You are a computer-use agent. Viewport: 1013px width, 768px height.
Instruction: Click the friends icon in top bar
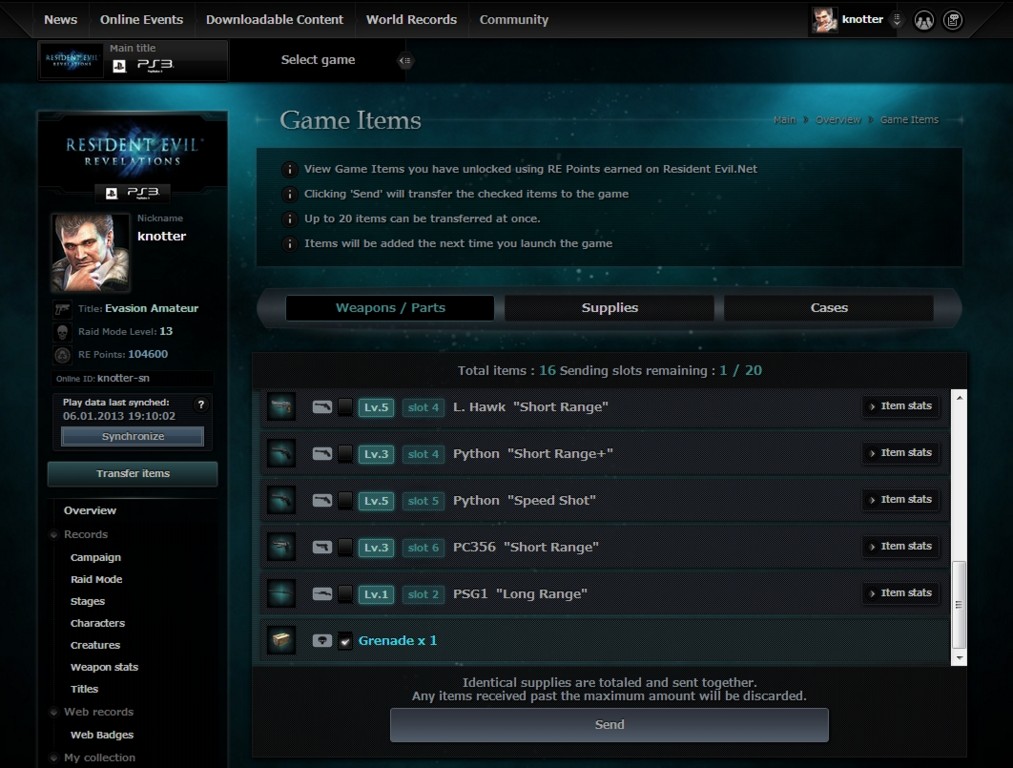tap(924, 21)
